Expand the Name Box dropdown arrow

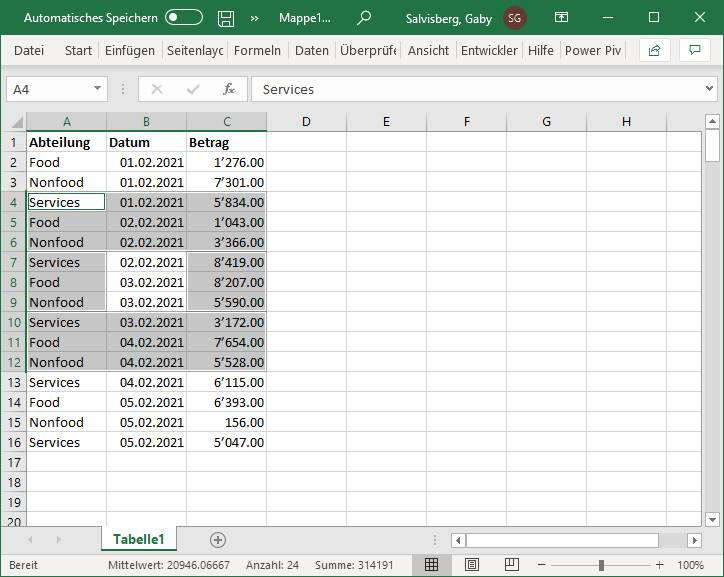click(x=97, y=89)
